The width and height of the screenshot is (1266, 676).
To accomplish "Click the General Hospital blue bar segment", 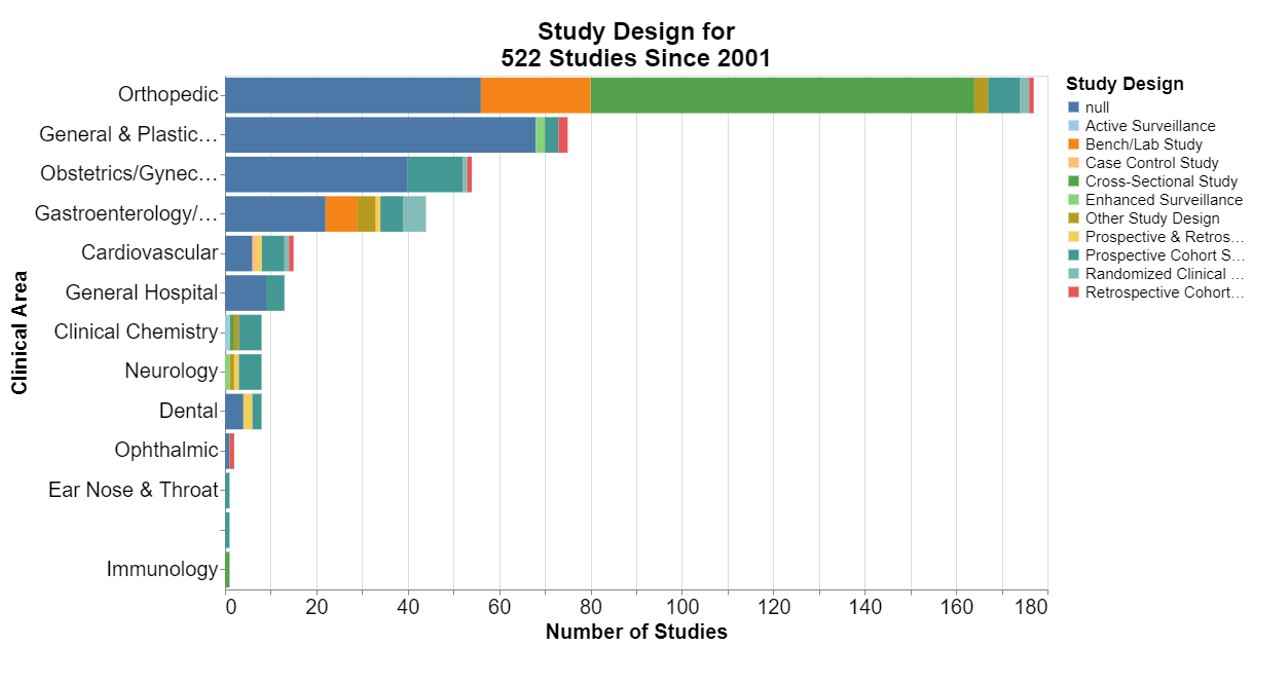I will coord(245,293).
